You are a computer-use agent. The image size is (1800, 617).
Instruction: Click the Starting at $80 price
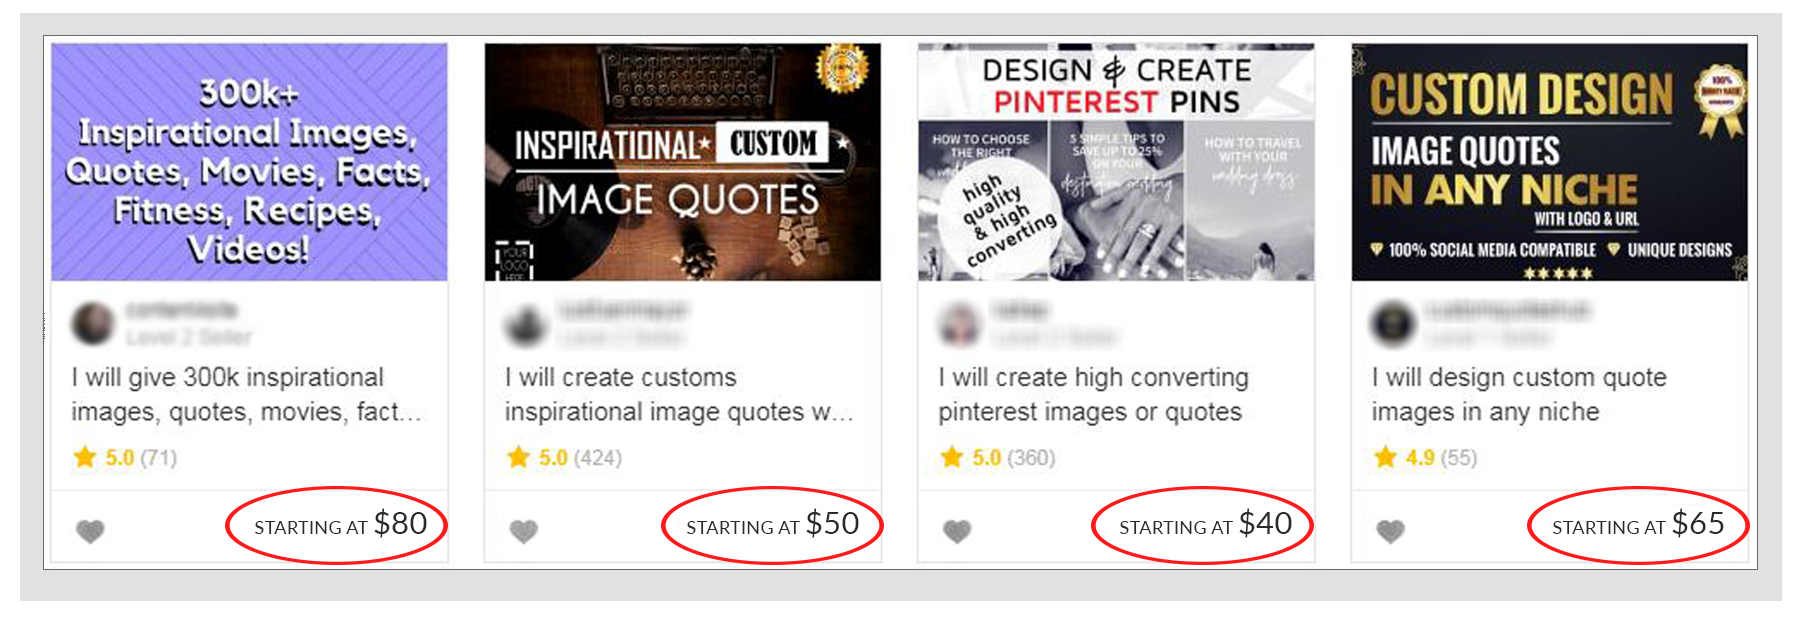point(340,525)
